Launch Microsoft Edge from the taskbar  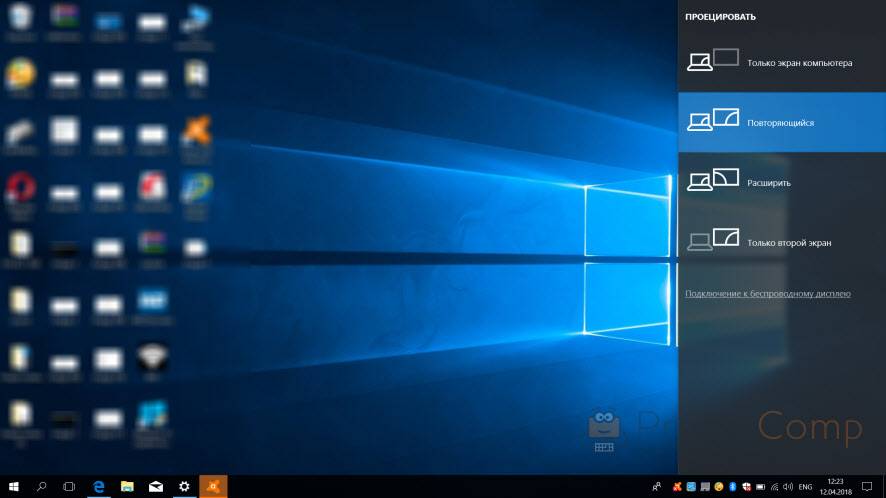[99, 486]
